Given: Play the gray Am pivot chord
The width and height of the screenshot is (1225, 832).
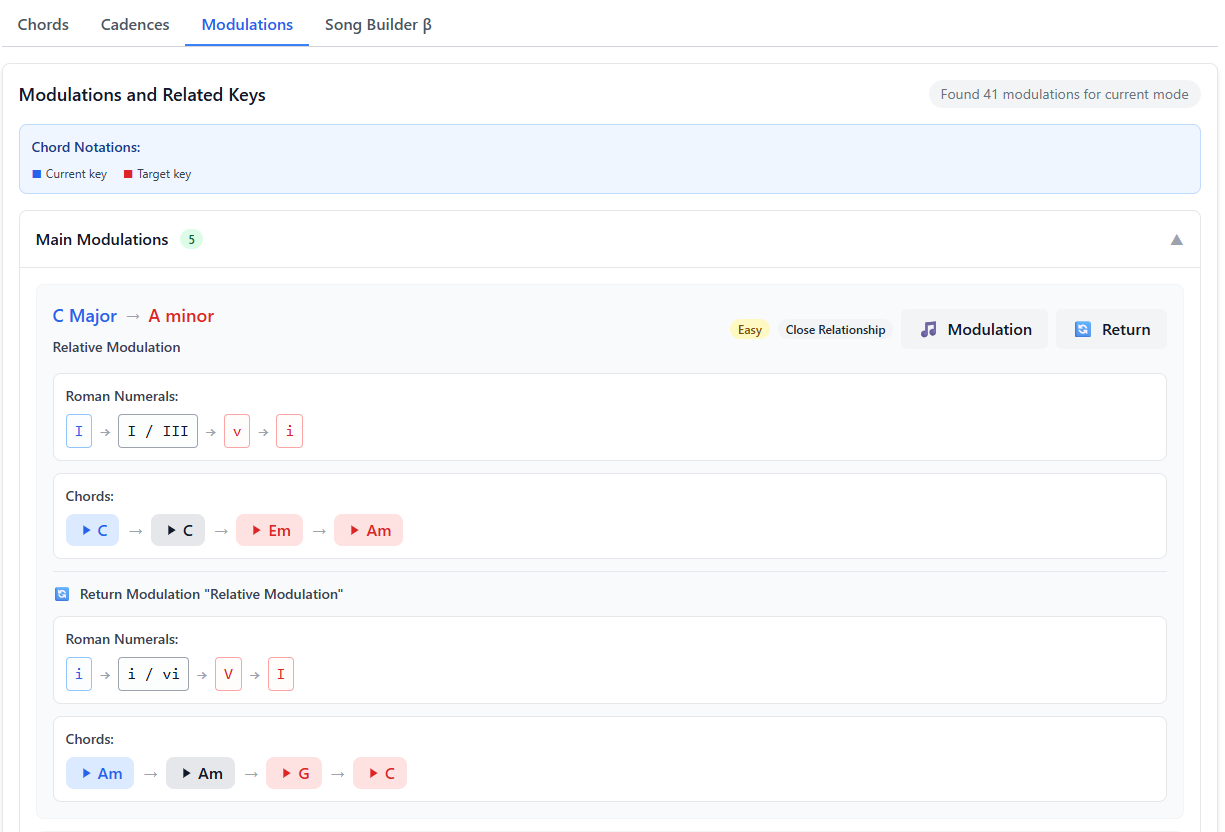Looking at the screenshot, I should tap(200, 773).
